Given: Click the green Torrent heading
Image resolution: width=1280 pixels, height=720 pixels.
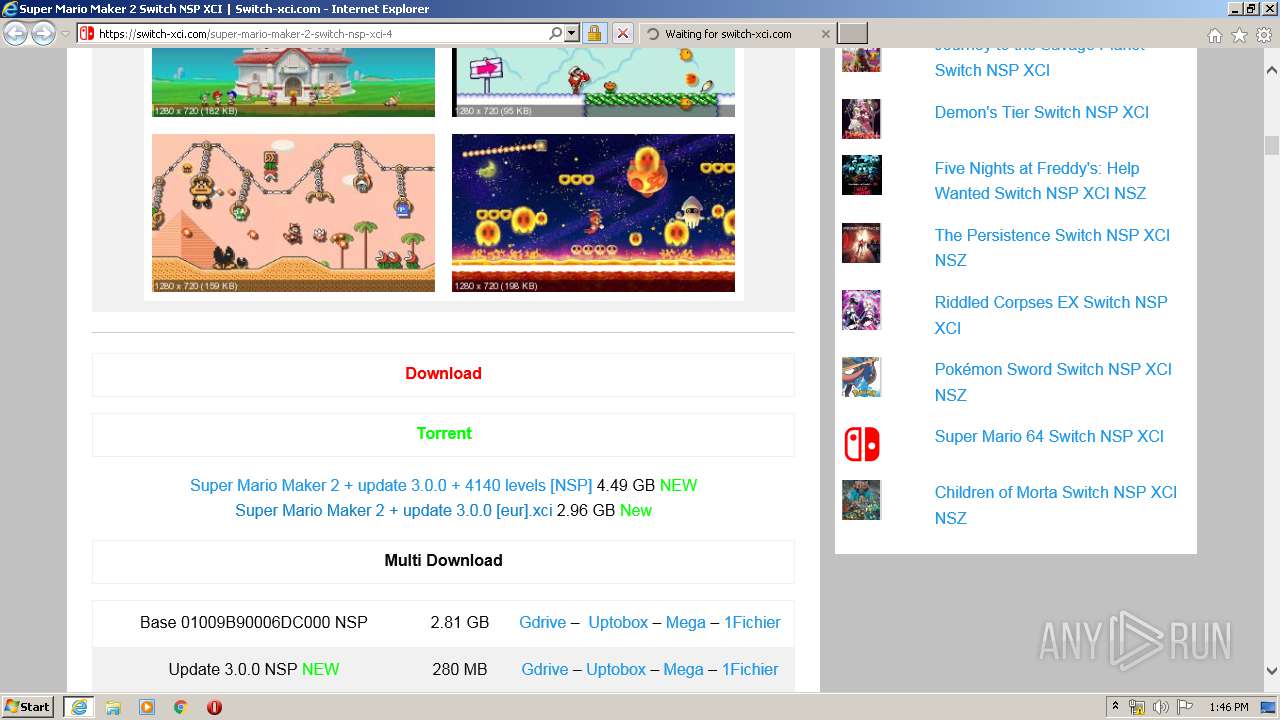Looking at the screenshot, I should (x=444, y=433).
